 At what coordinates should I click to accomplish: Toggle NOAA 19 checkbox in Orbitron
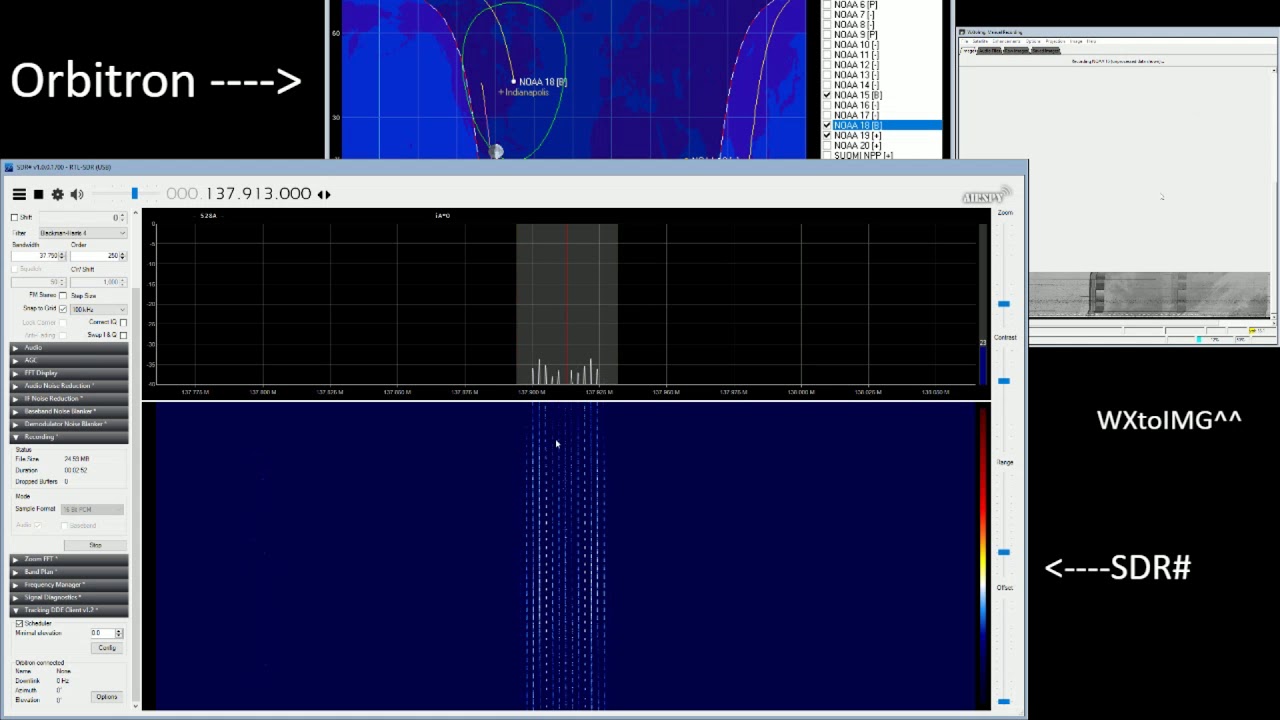(x=827, y=135)
